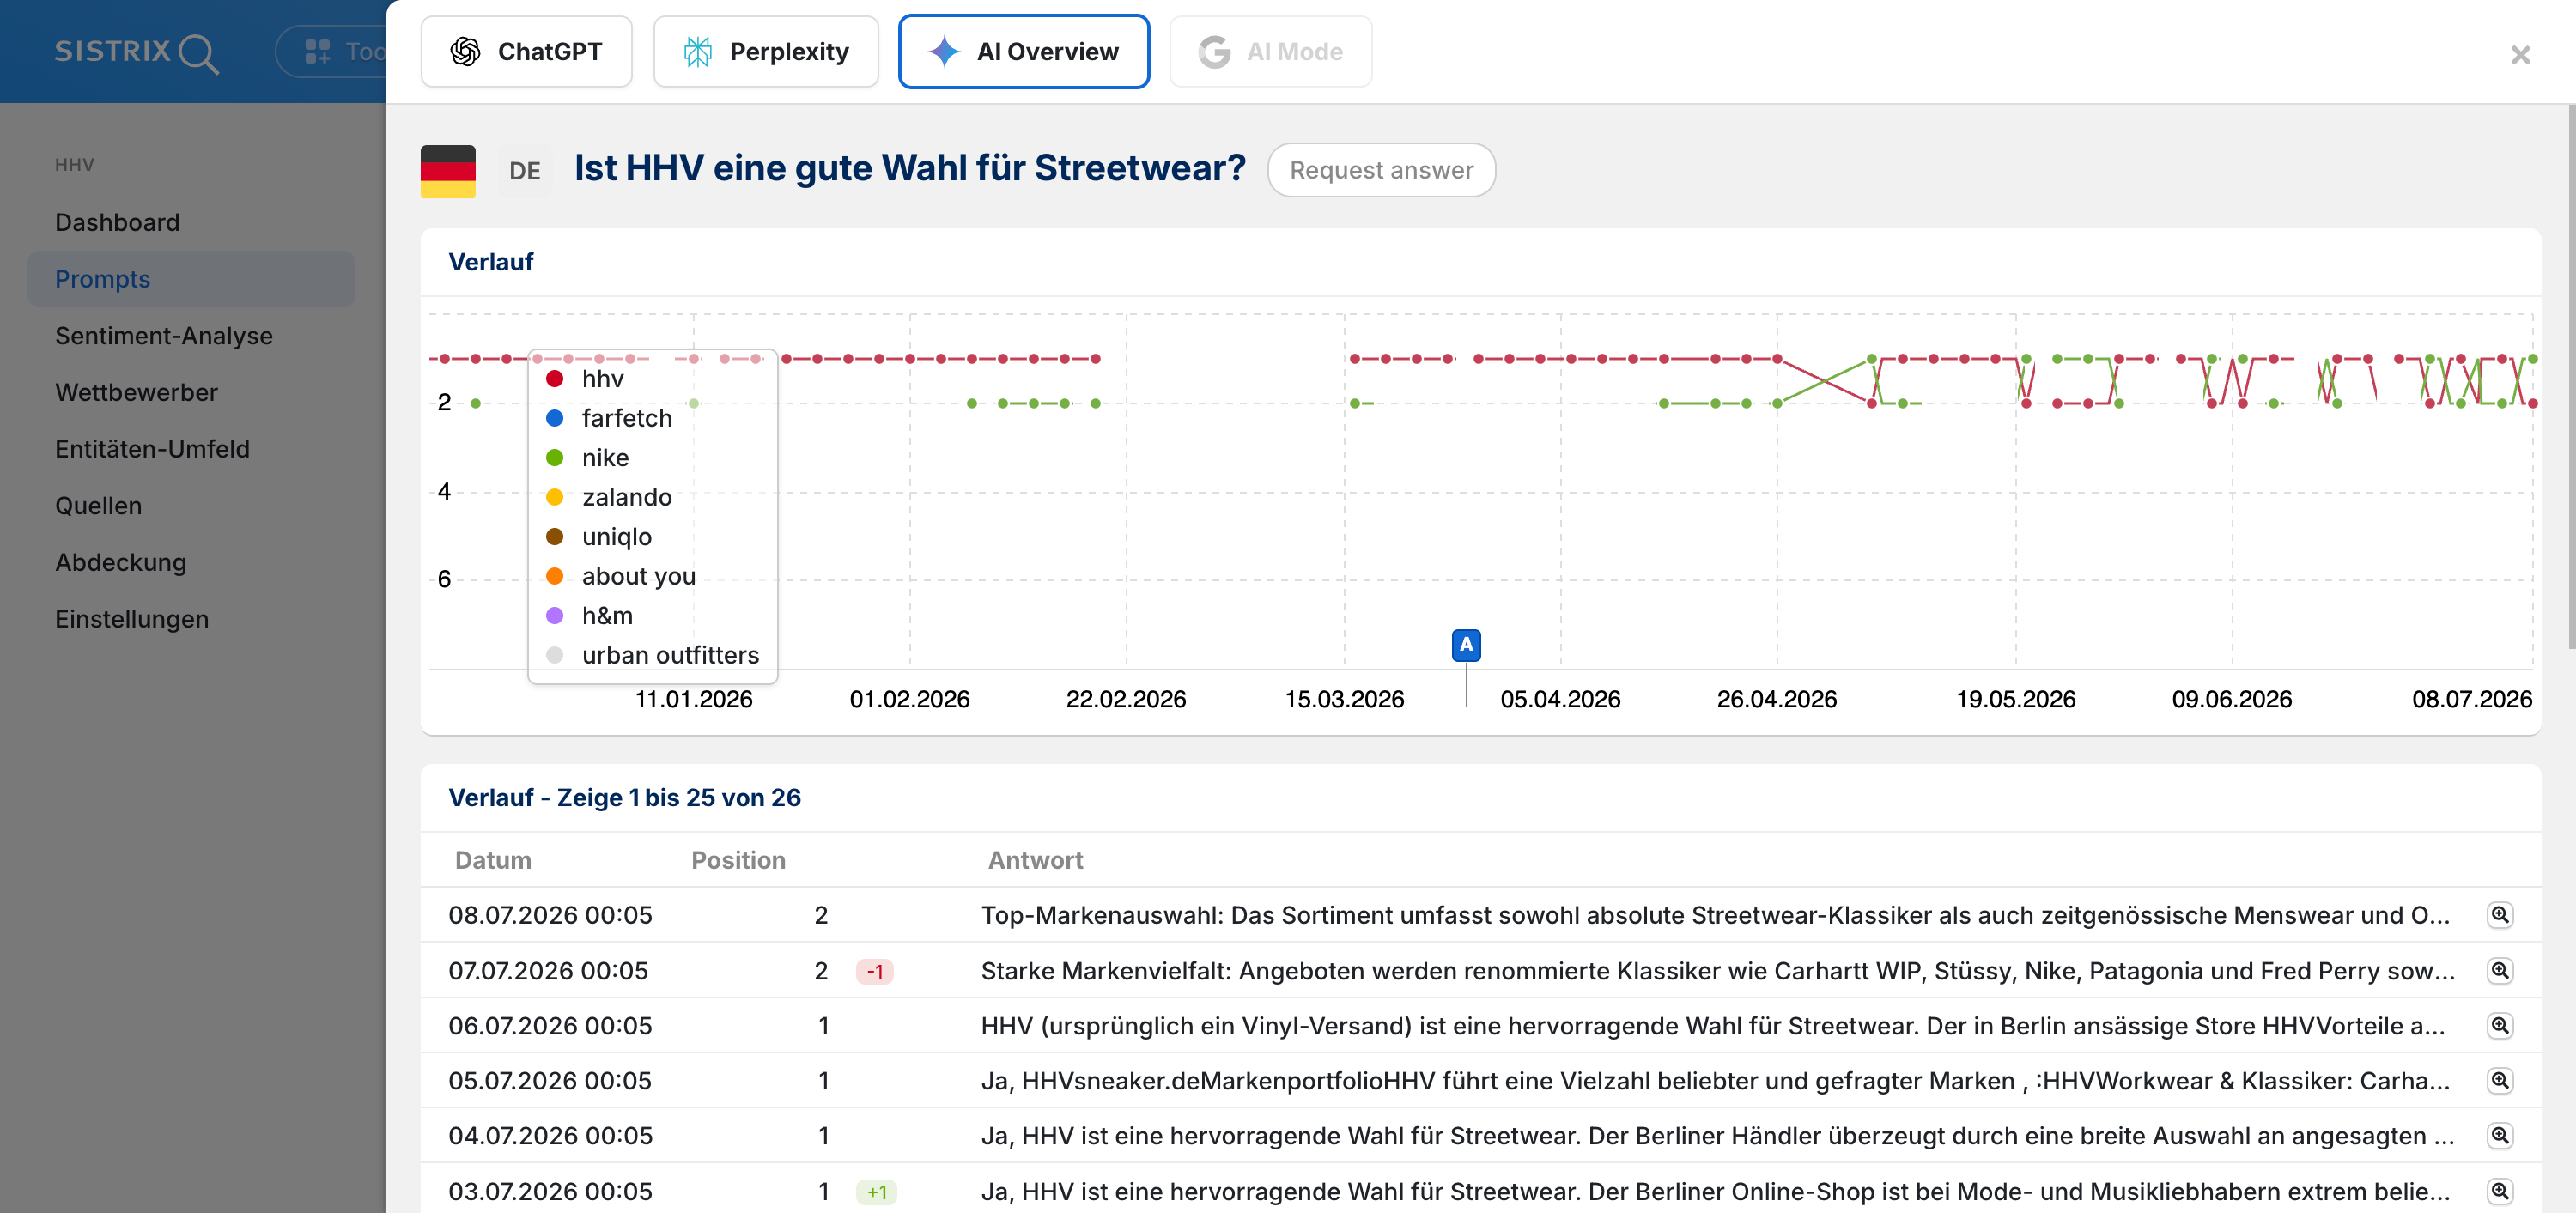The image size is (2576, 1213).
Task: Click answer text starting 'HHV (ursprünglich ein Vinyl-Versand)'
Action: pyautogui.click(x=1713, y=1025)
